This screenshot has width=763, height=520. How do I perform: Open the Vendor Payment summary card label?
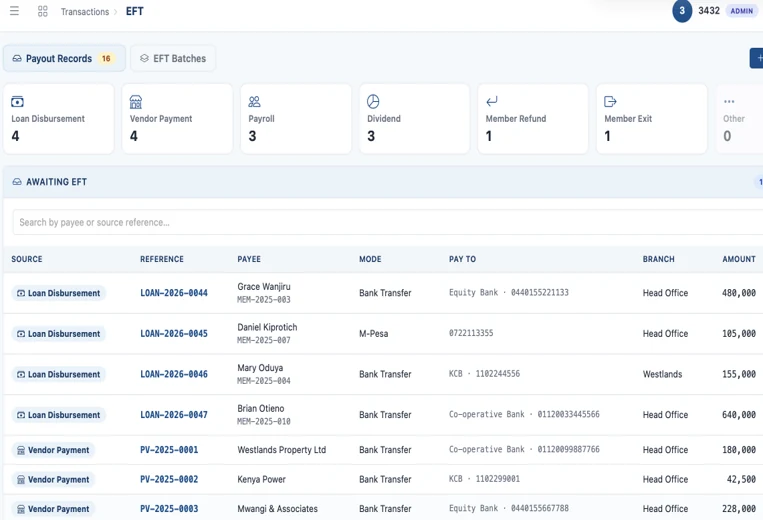click(x=161, y=119)
